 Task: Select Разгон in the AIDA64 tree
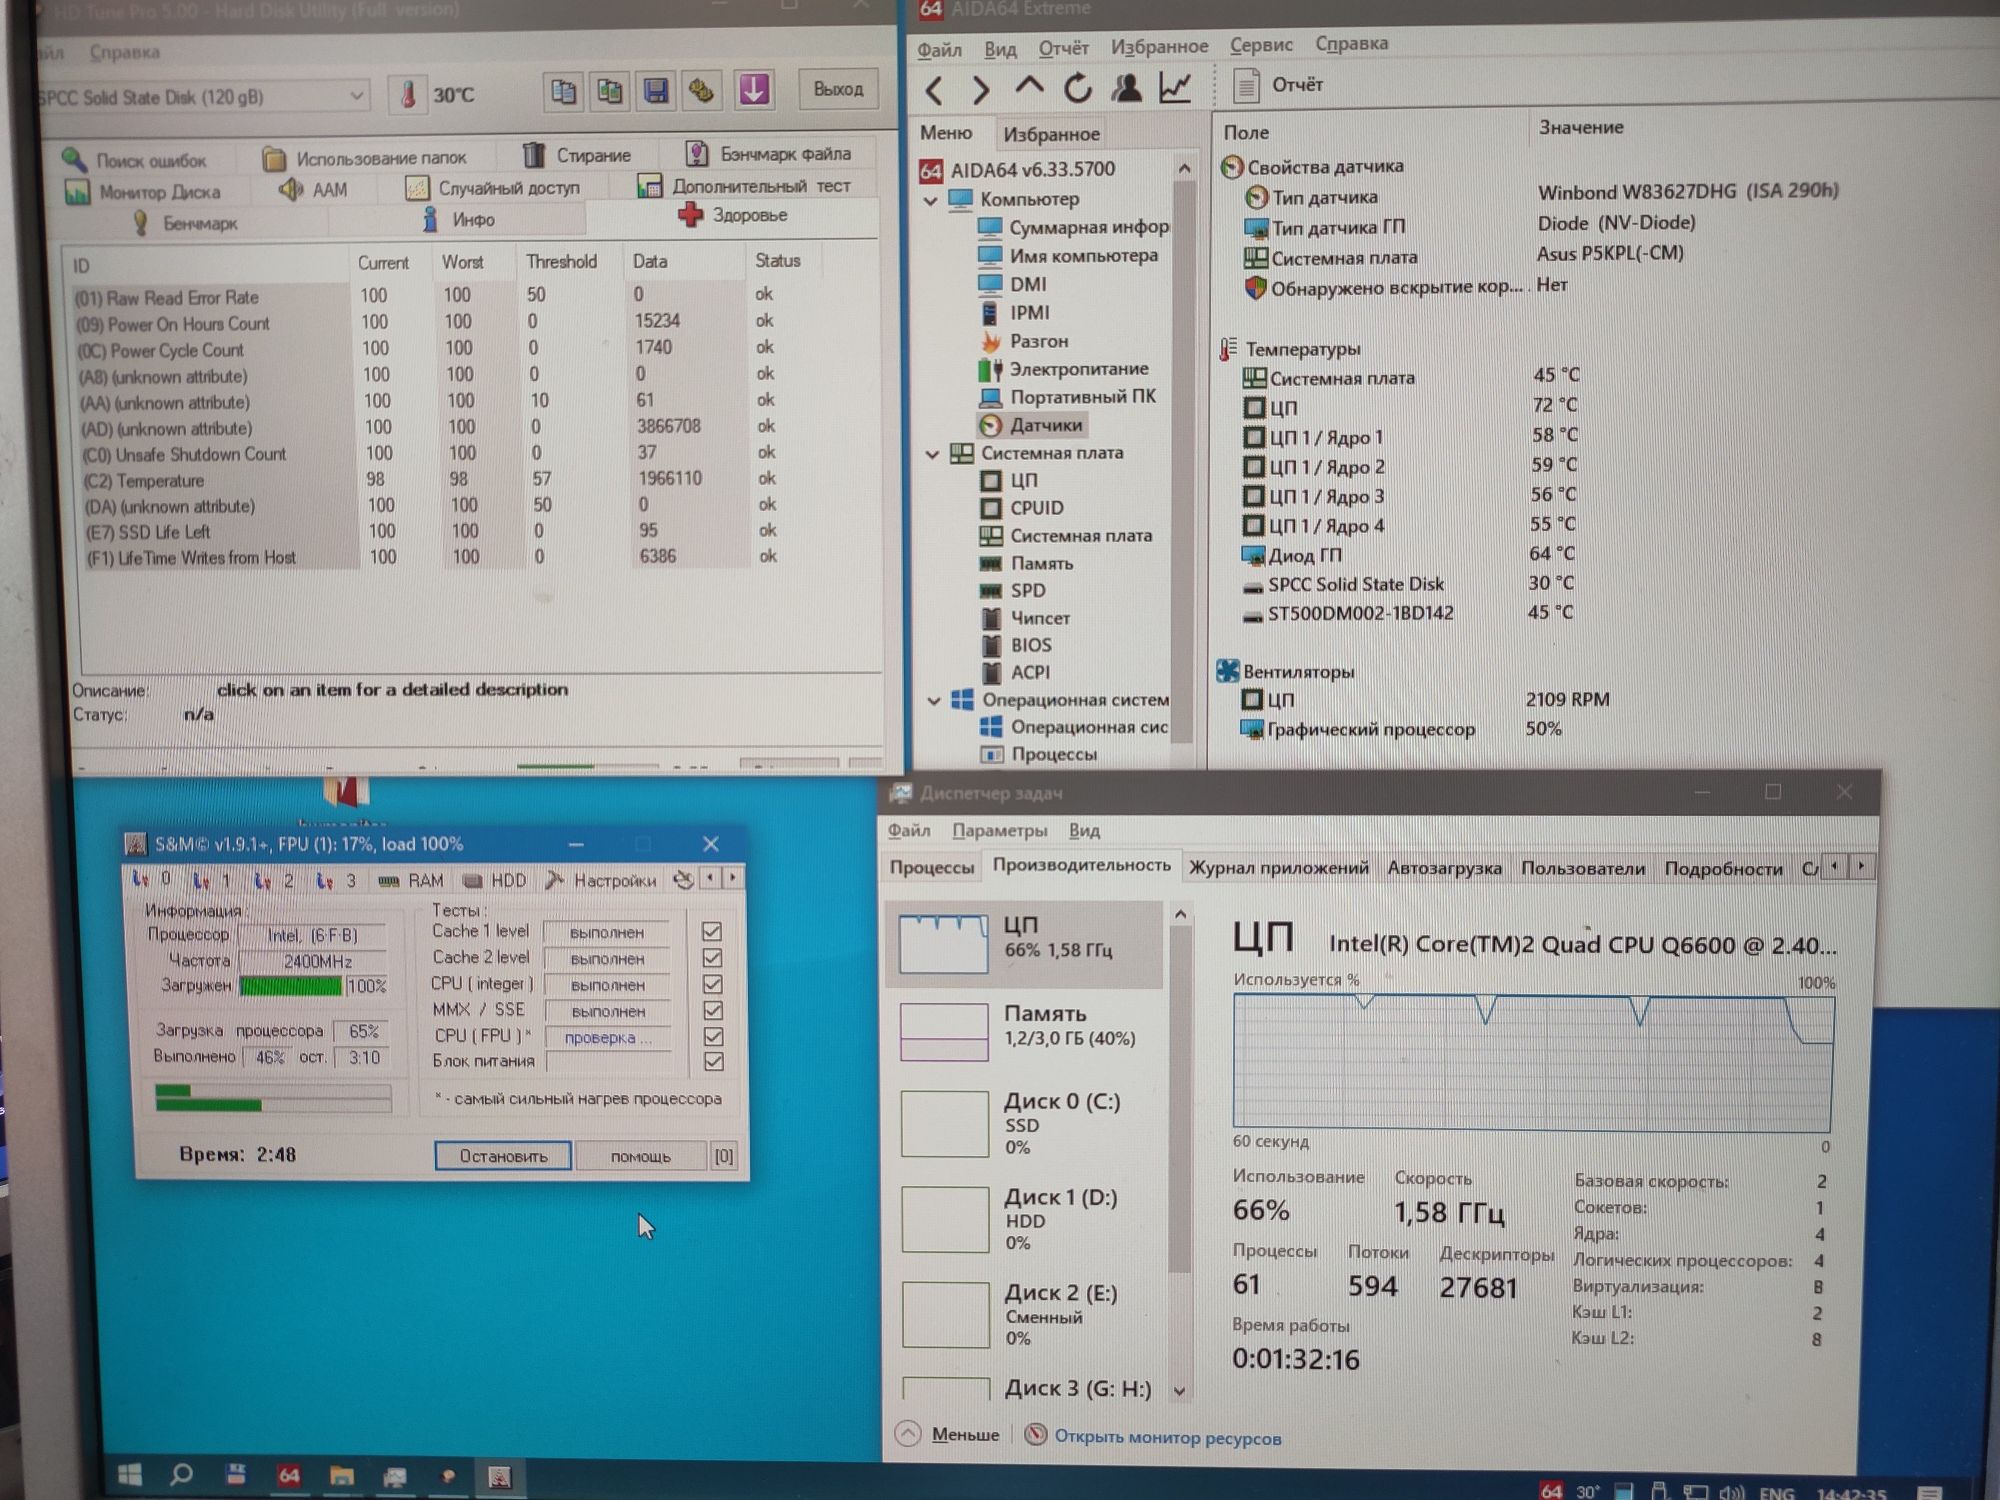[1024, 341]
